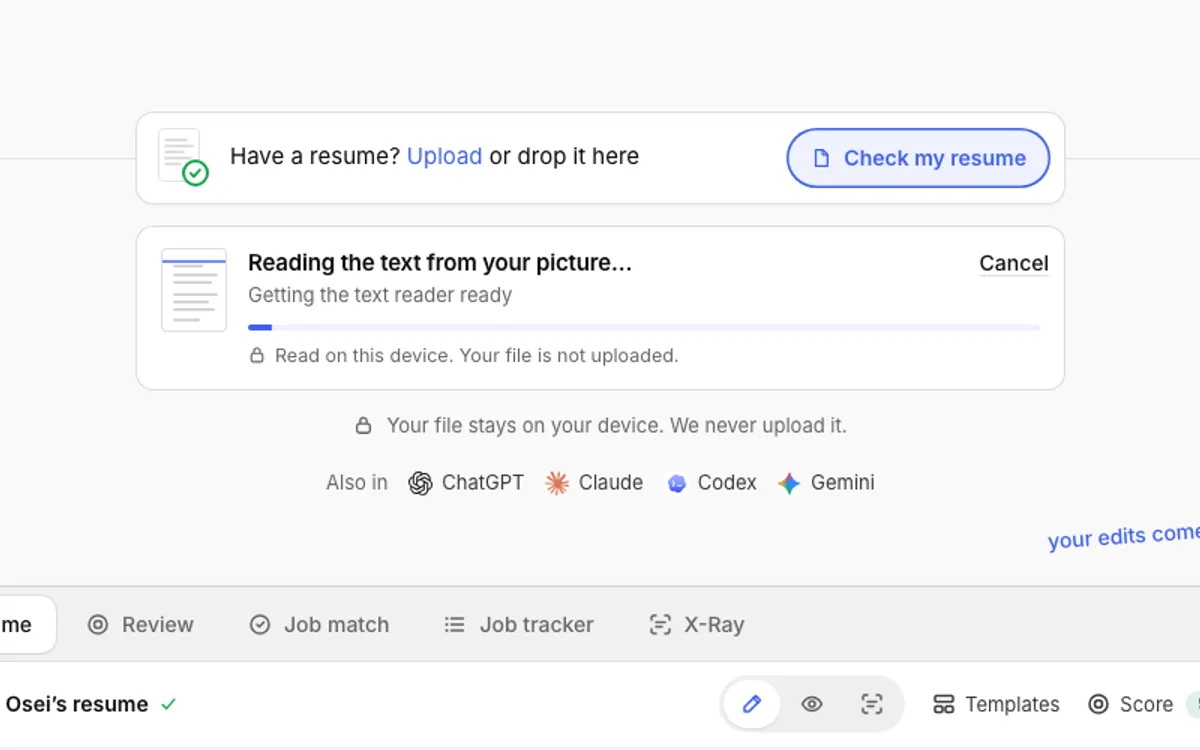Click green saved checkmark beside Osei's resume
Image resolution: width=1200 pixels, height=750 pixels.
[x=168, y=704]
